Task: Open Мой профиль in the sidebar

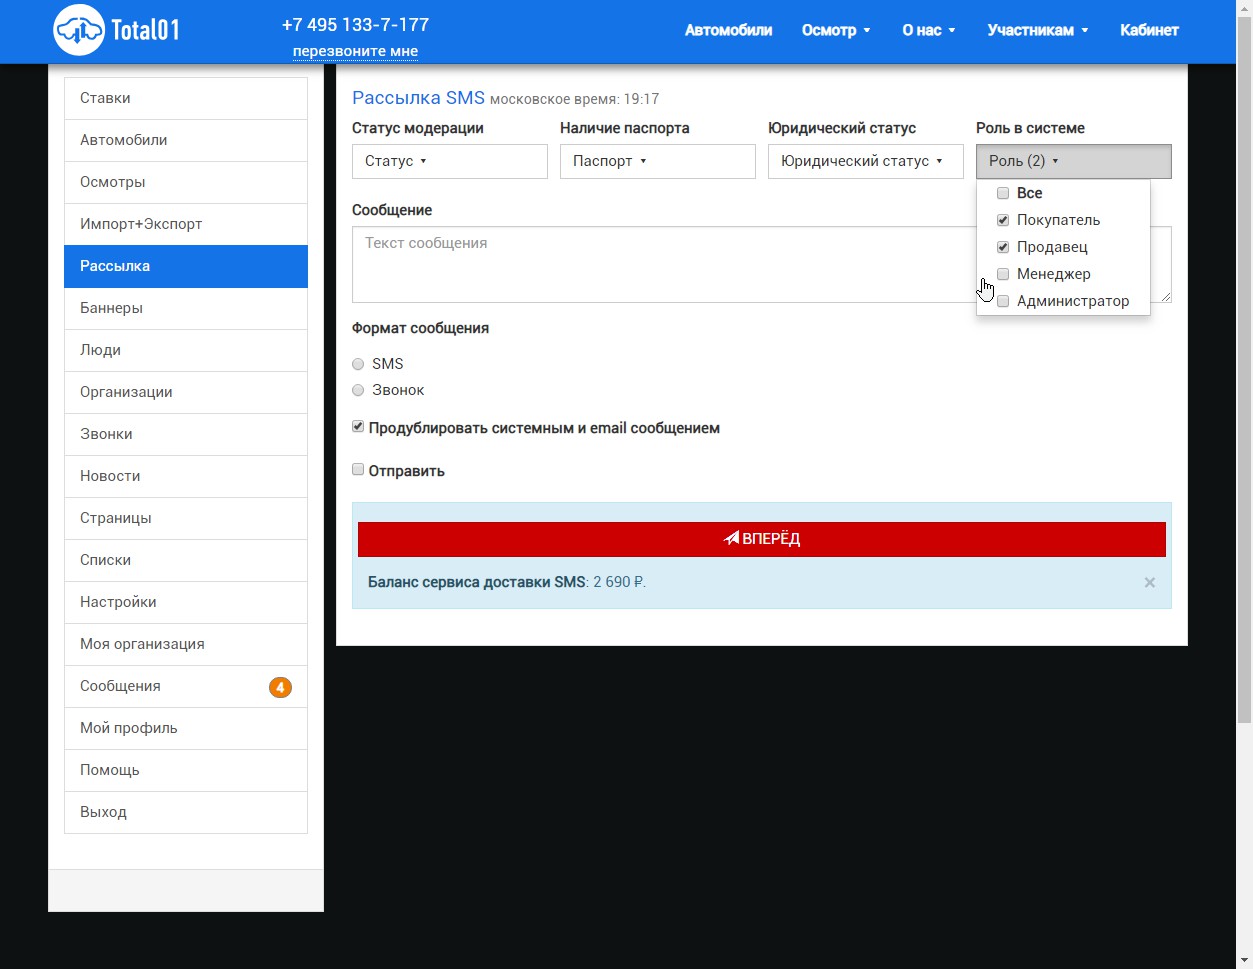Action: 186,728
